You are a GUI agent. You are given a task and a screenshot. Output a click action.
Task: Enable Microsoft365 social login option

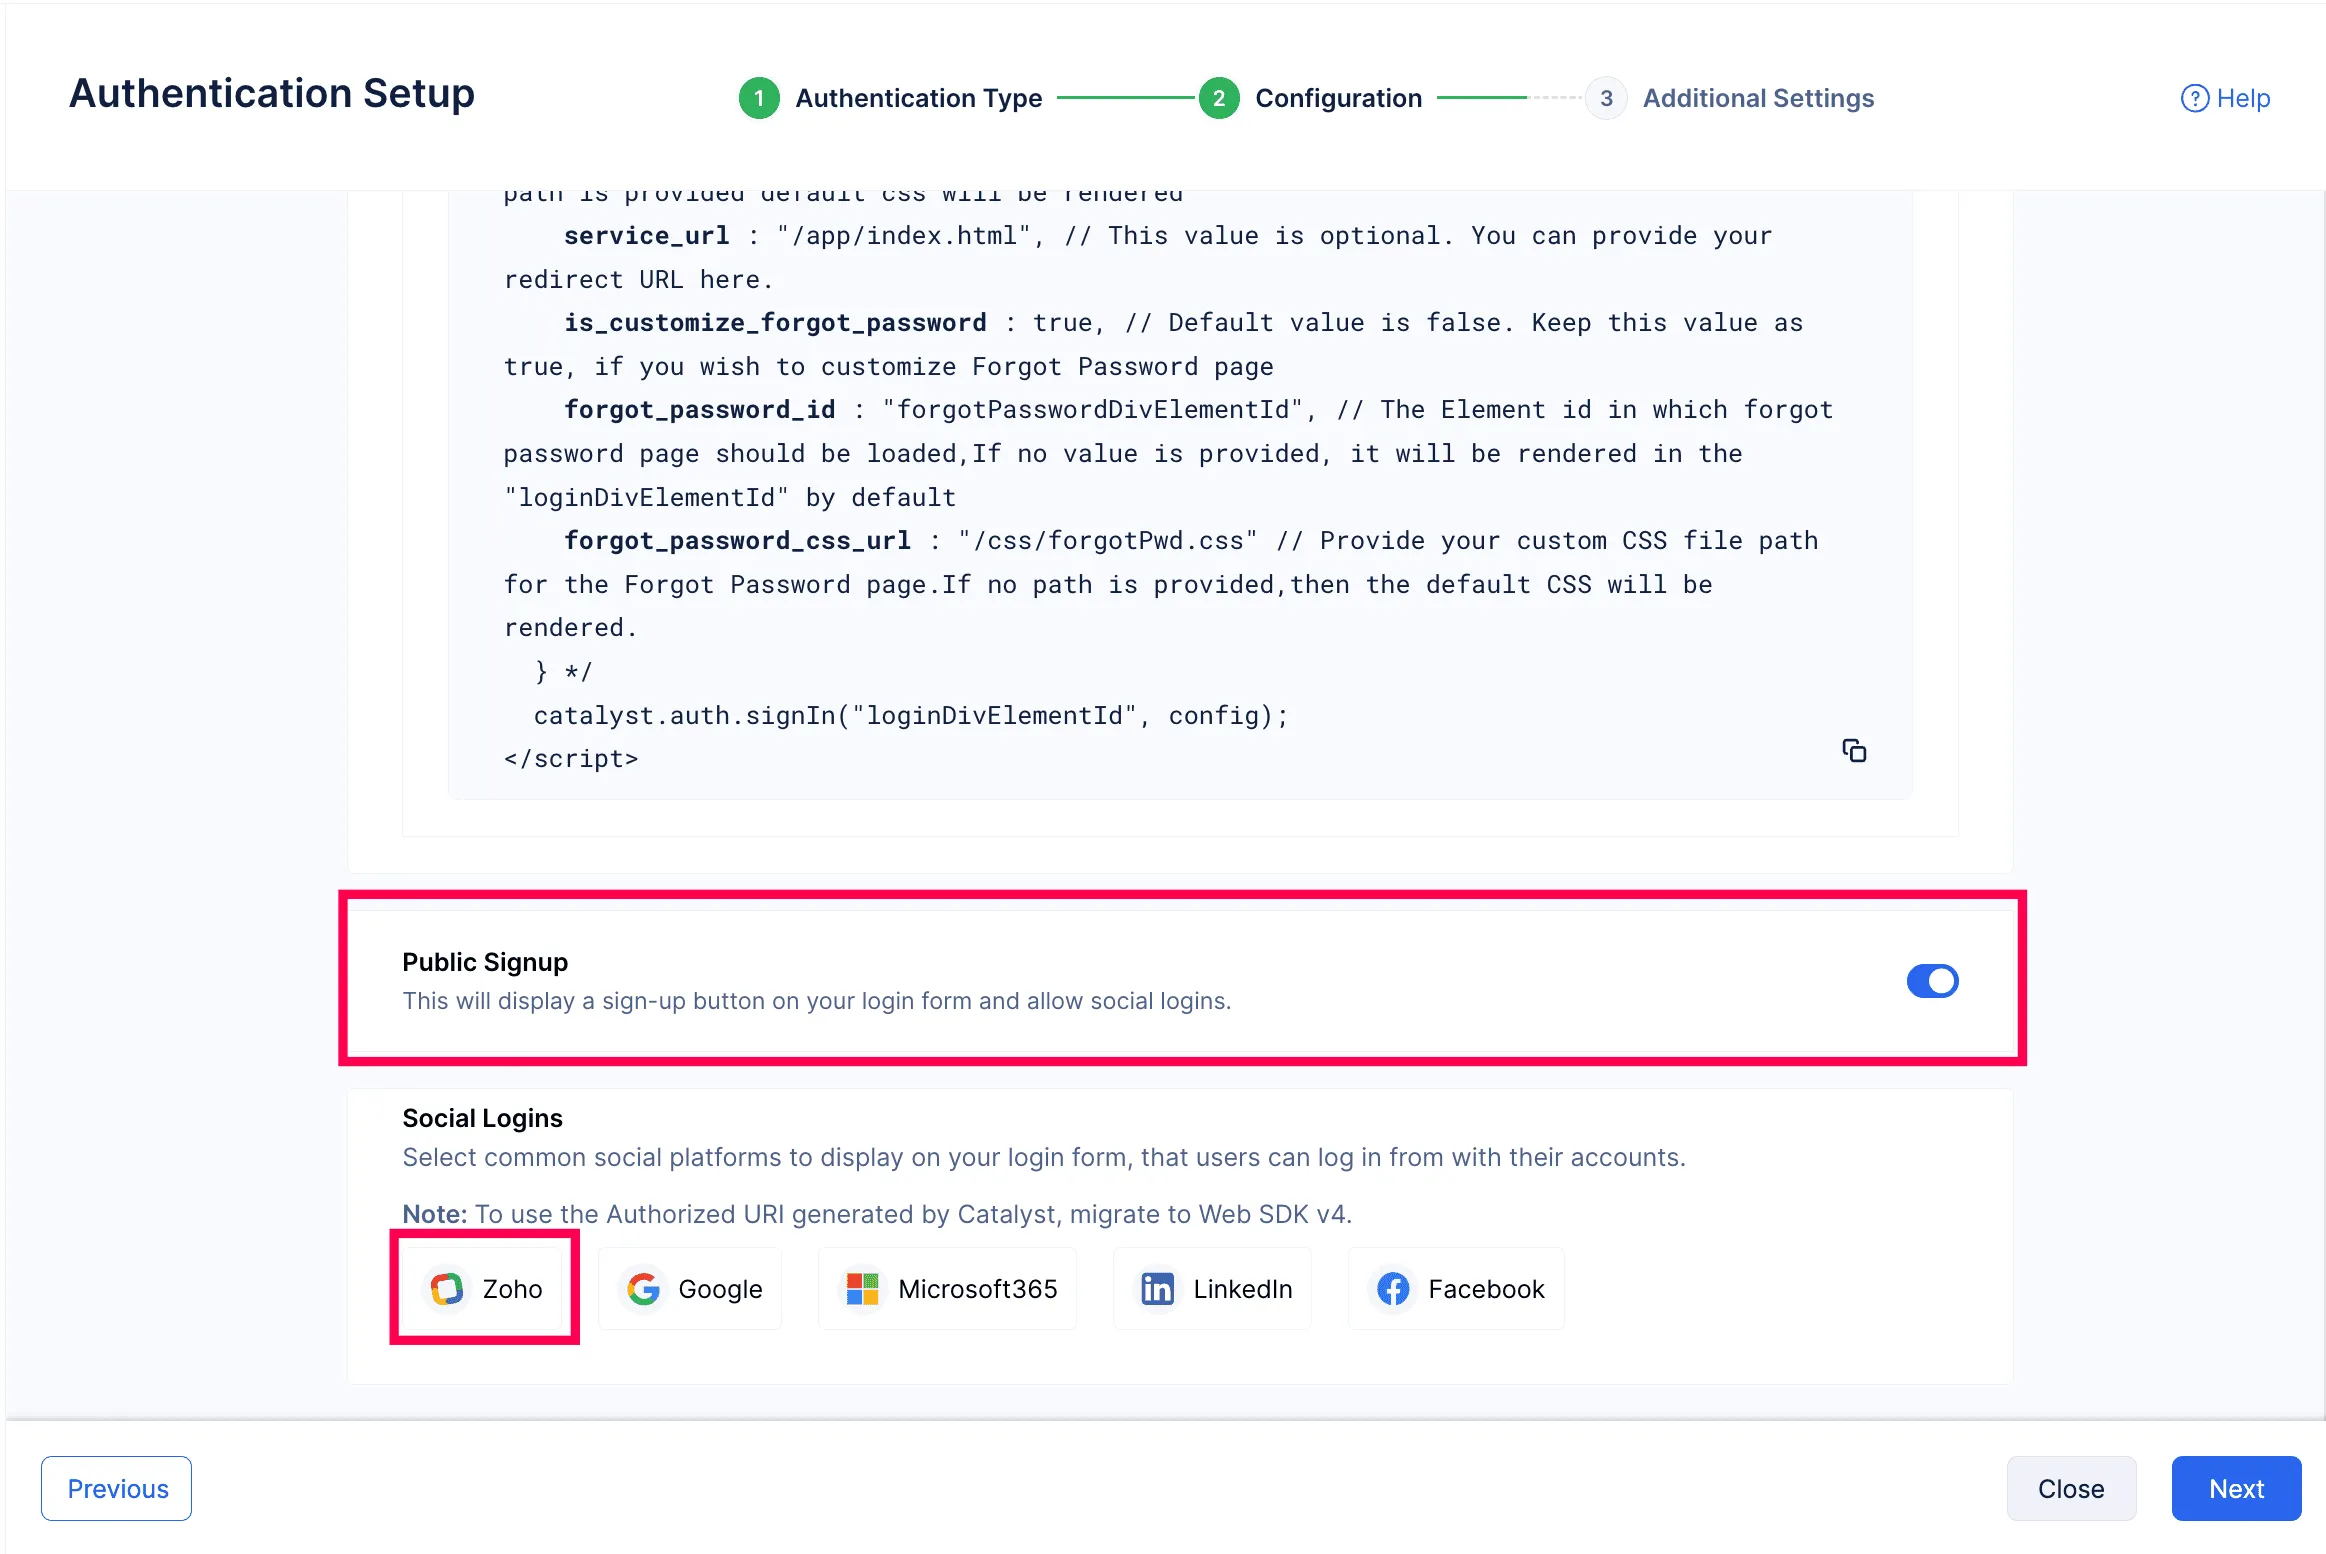click(x=948, y=1289)
